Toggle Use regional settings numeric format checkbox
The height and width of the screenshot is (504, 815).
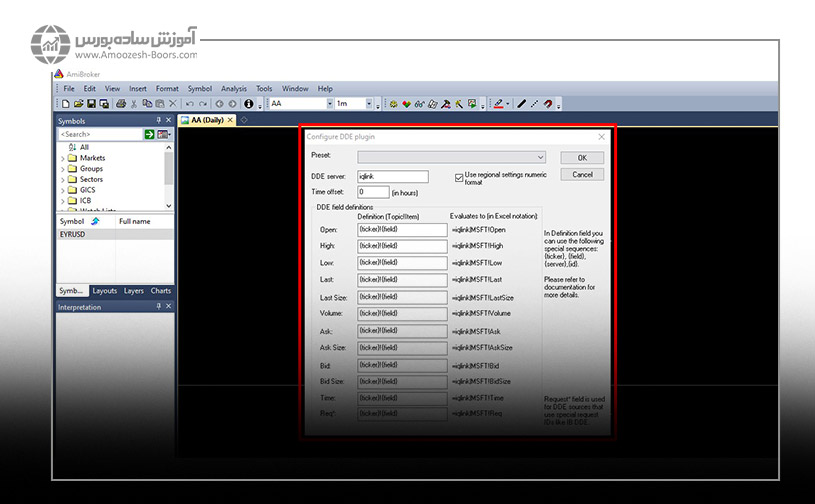click(x=459, y=177)
